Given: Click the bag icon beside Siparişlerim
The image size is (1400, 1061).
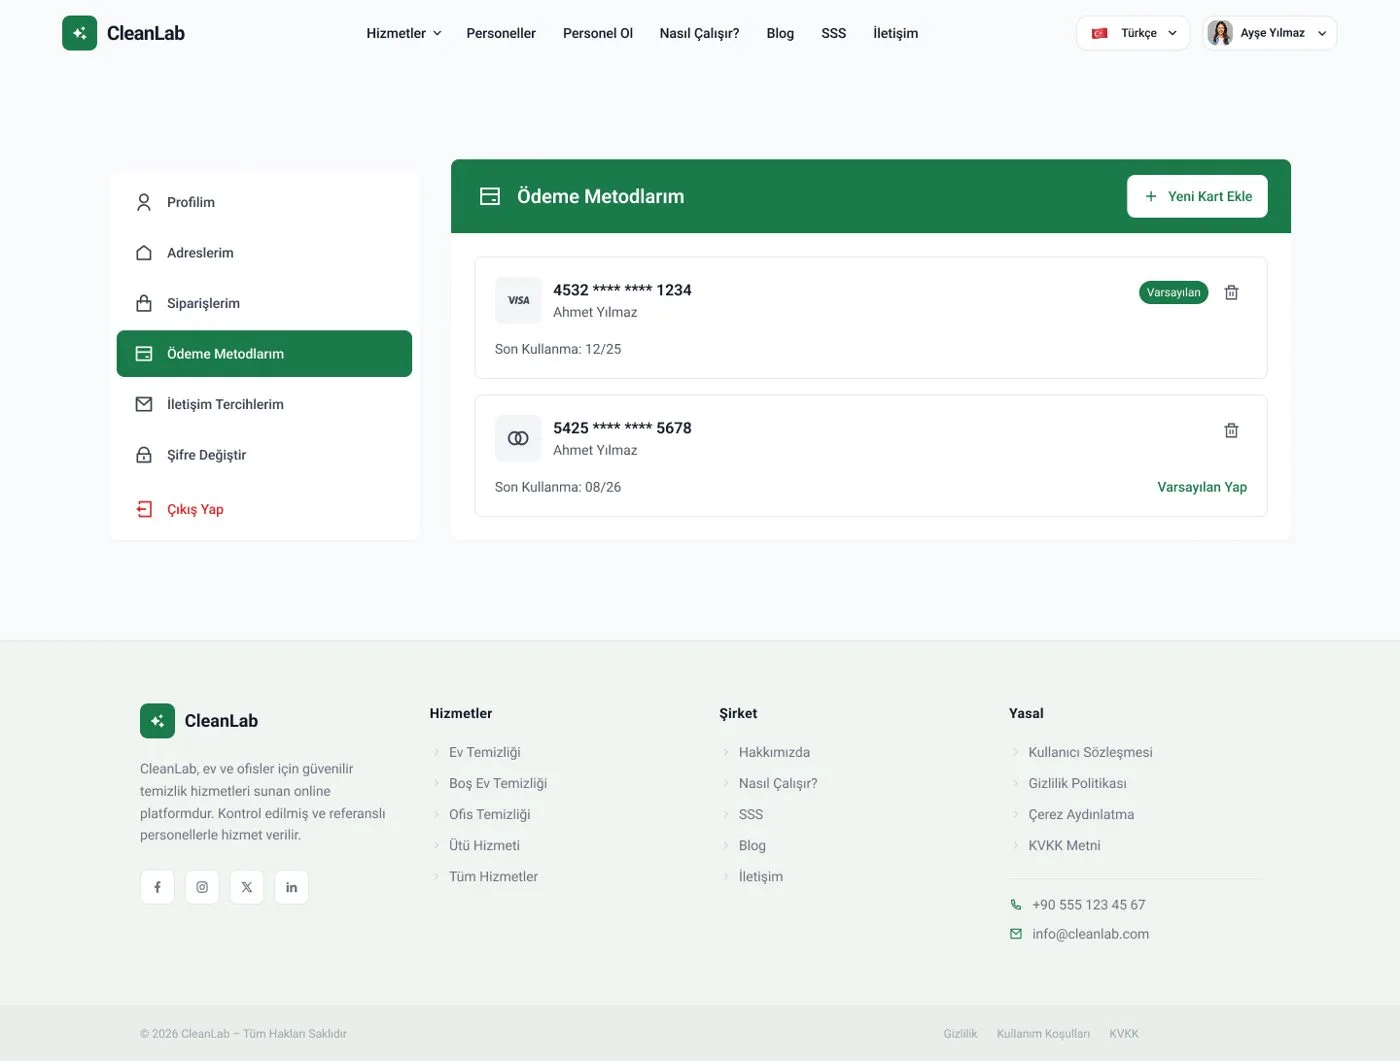Looking at the screenshot, I should click(x=144, y=303).
